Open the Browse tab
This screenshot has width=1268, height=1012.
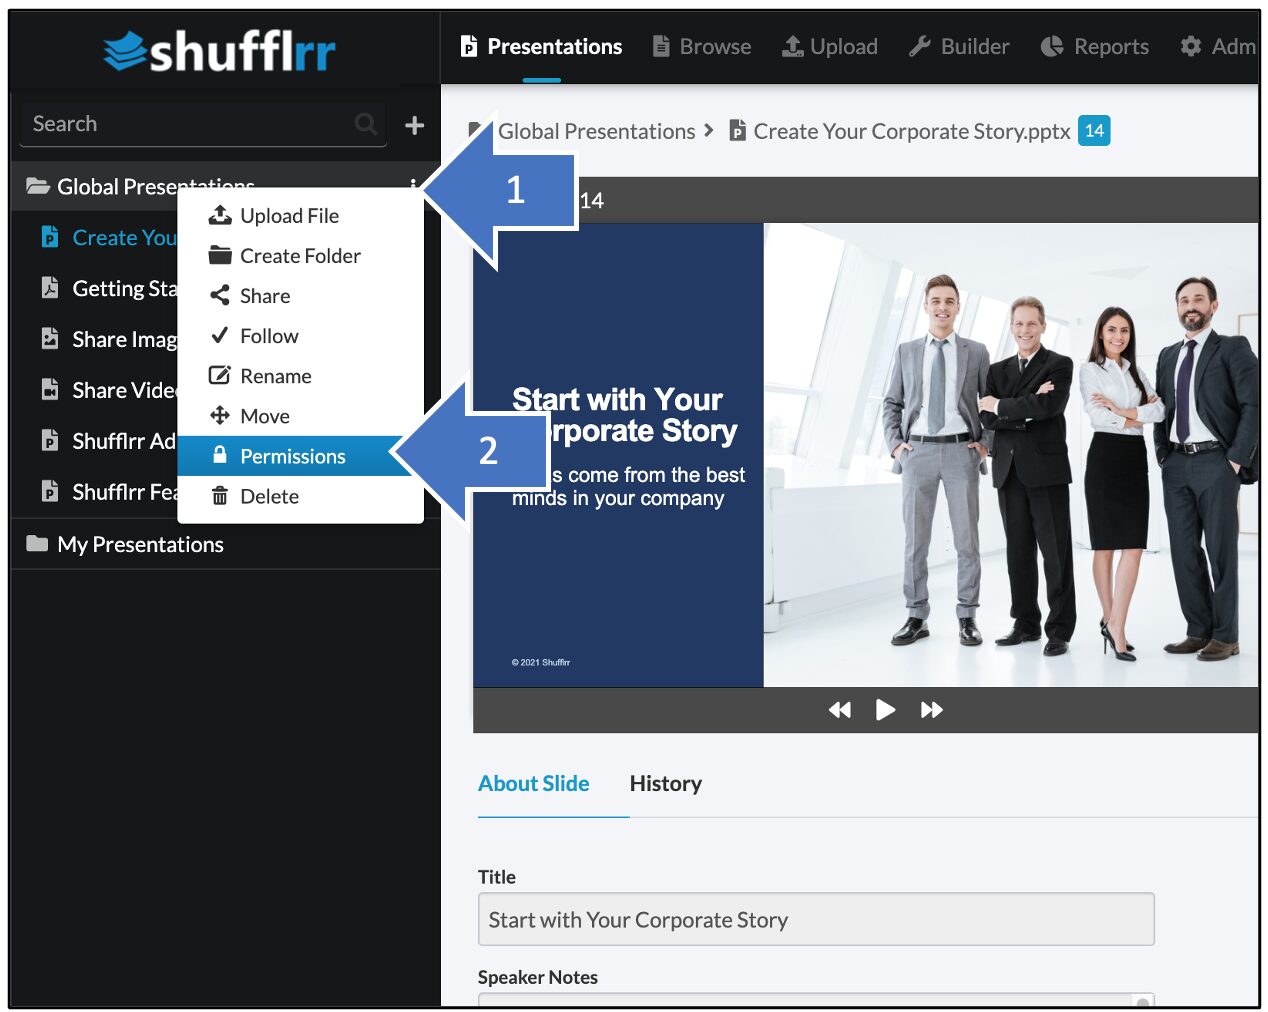coord(702,46)
